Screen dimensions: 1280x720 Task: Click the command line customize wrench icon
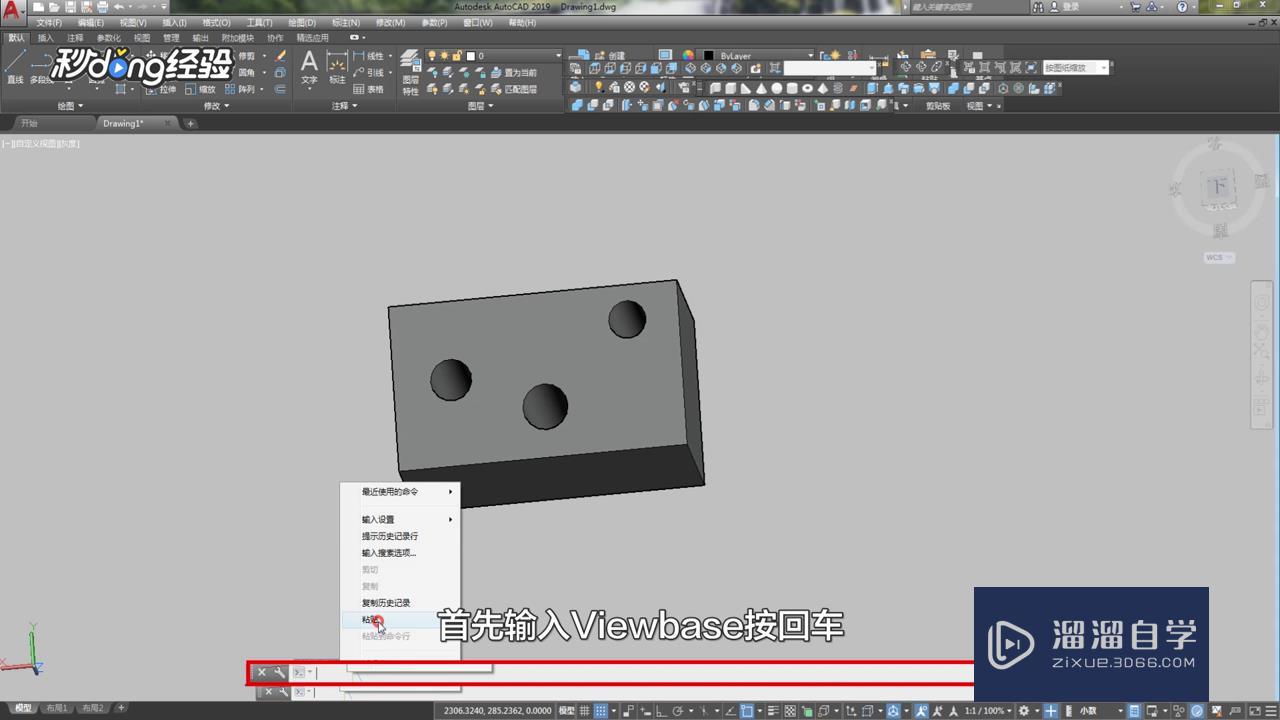click(x=280, y=673)
